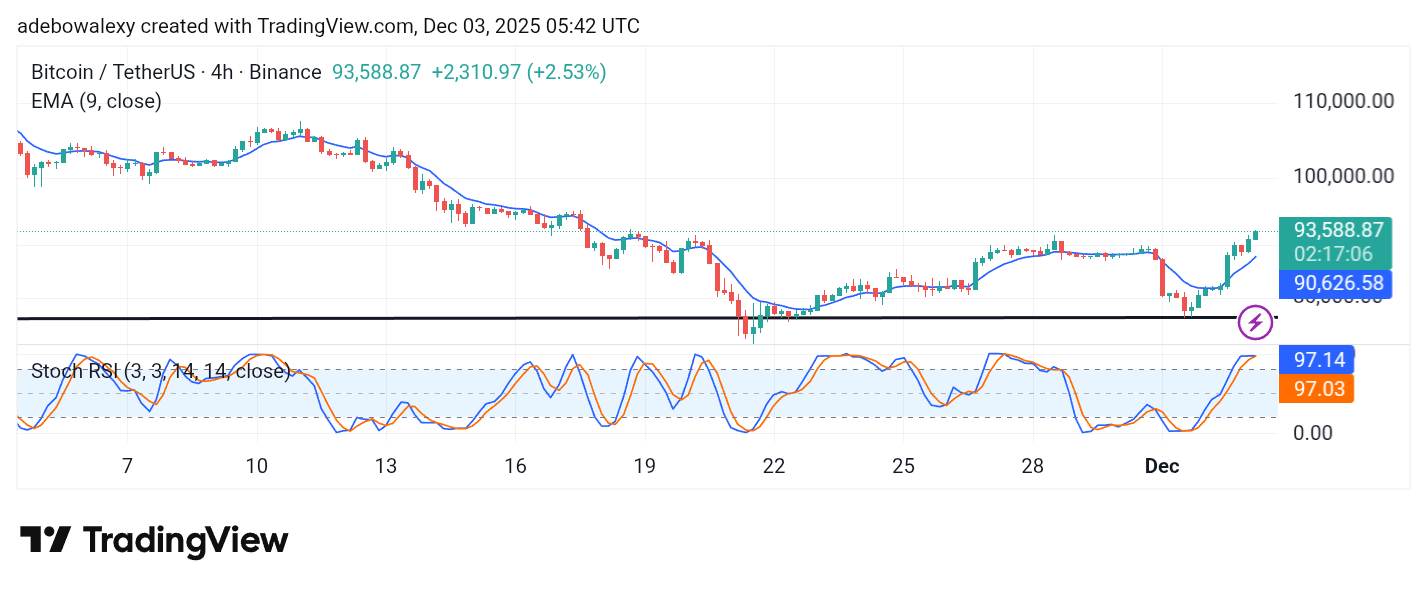The image size is (1427, 591).
Task: Click the 13 date label on time axis
Action: click(x=386, y=466)
